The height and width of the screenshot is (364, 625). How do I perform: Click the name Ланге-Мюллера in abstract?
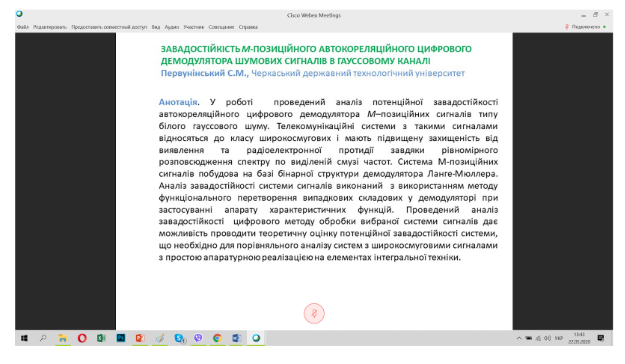(x=462, y=174)
